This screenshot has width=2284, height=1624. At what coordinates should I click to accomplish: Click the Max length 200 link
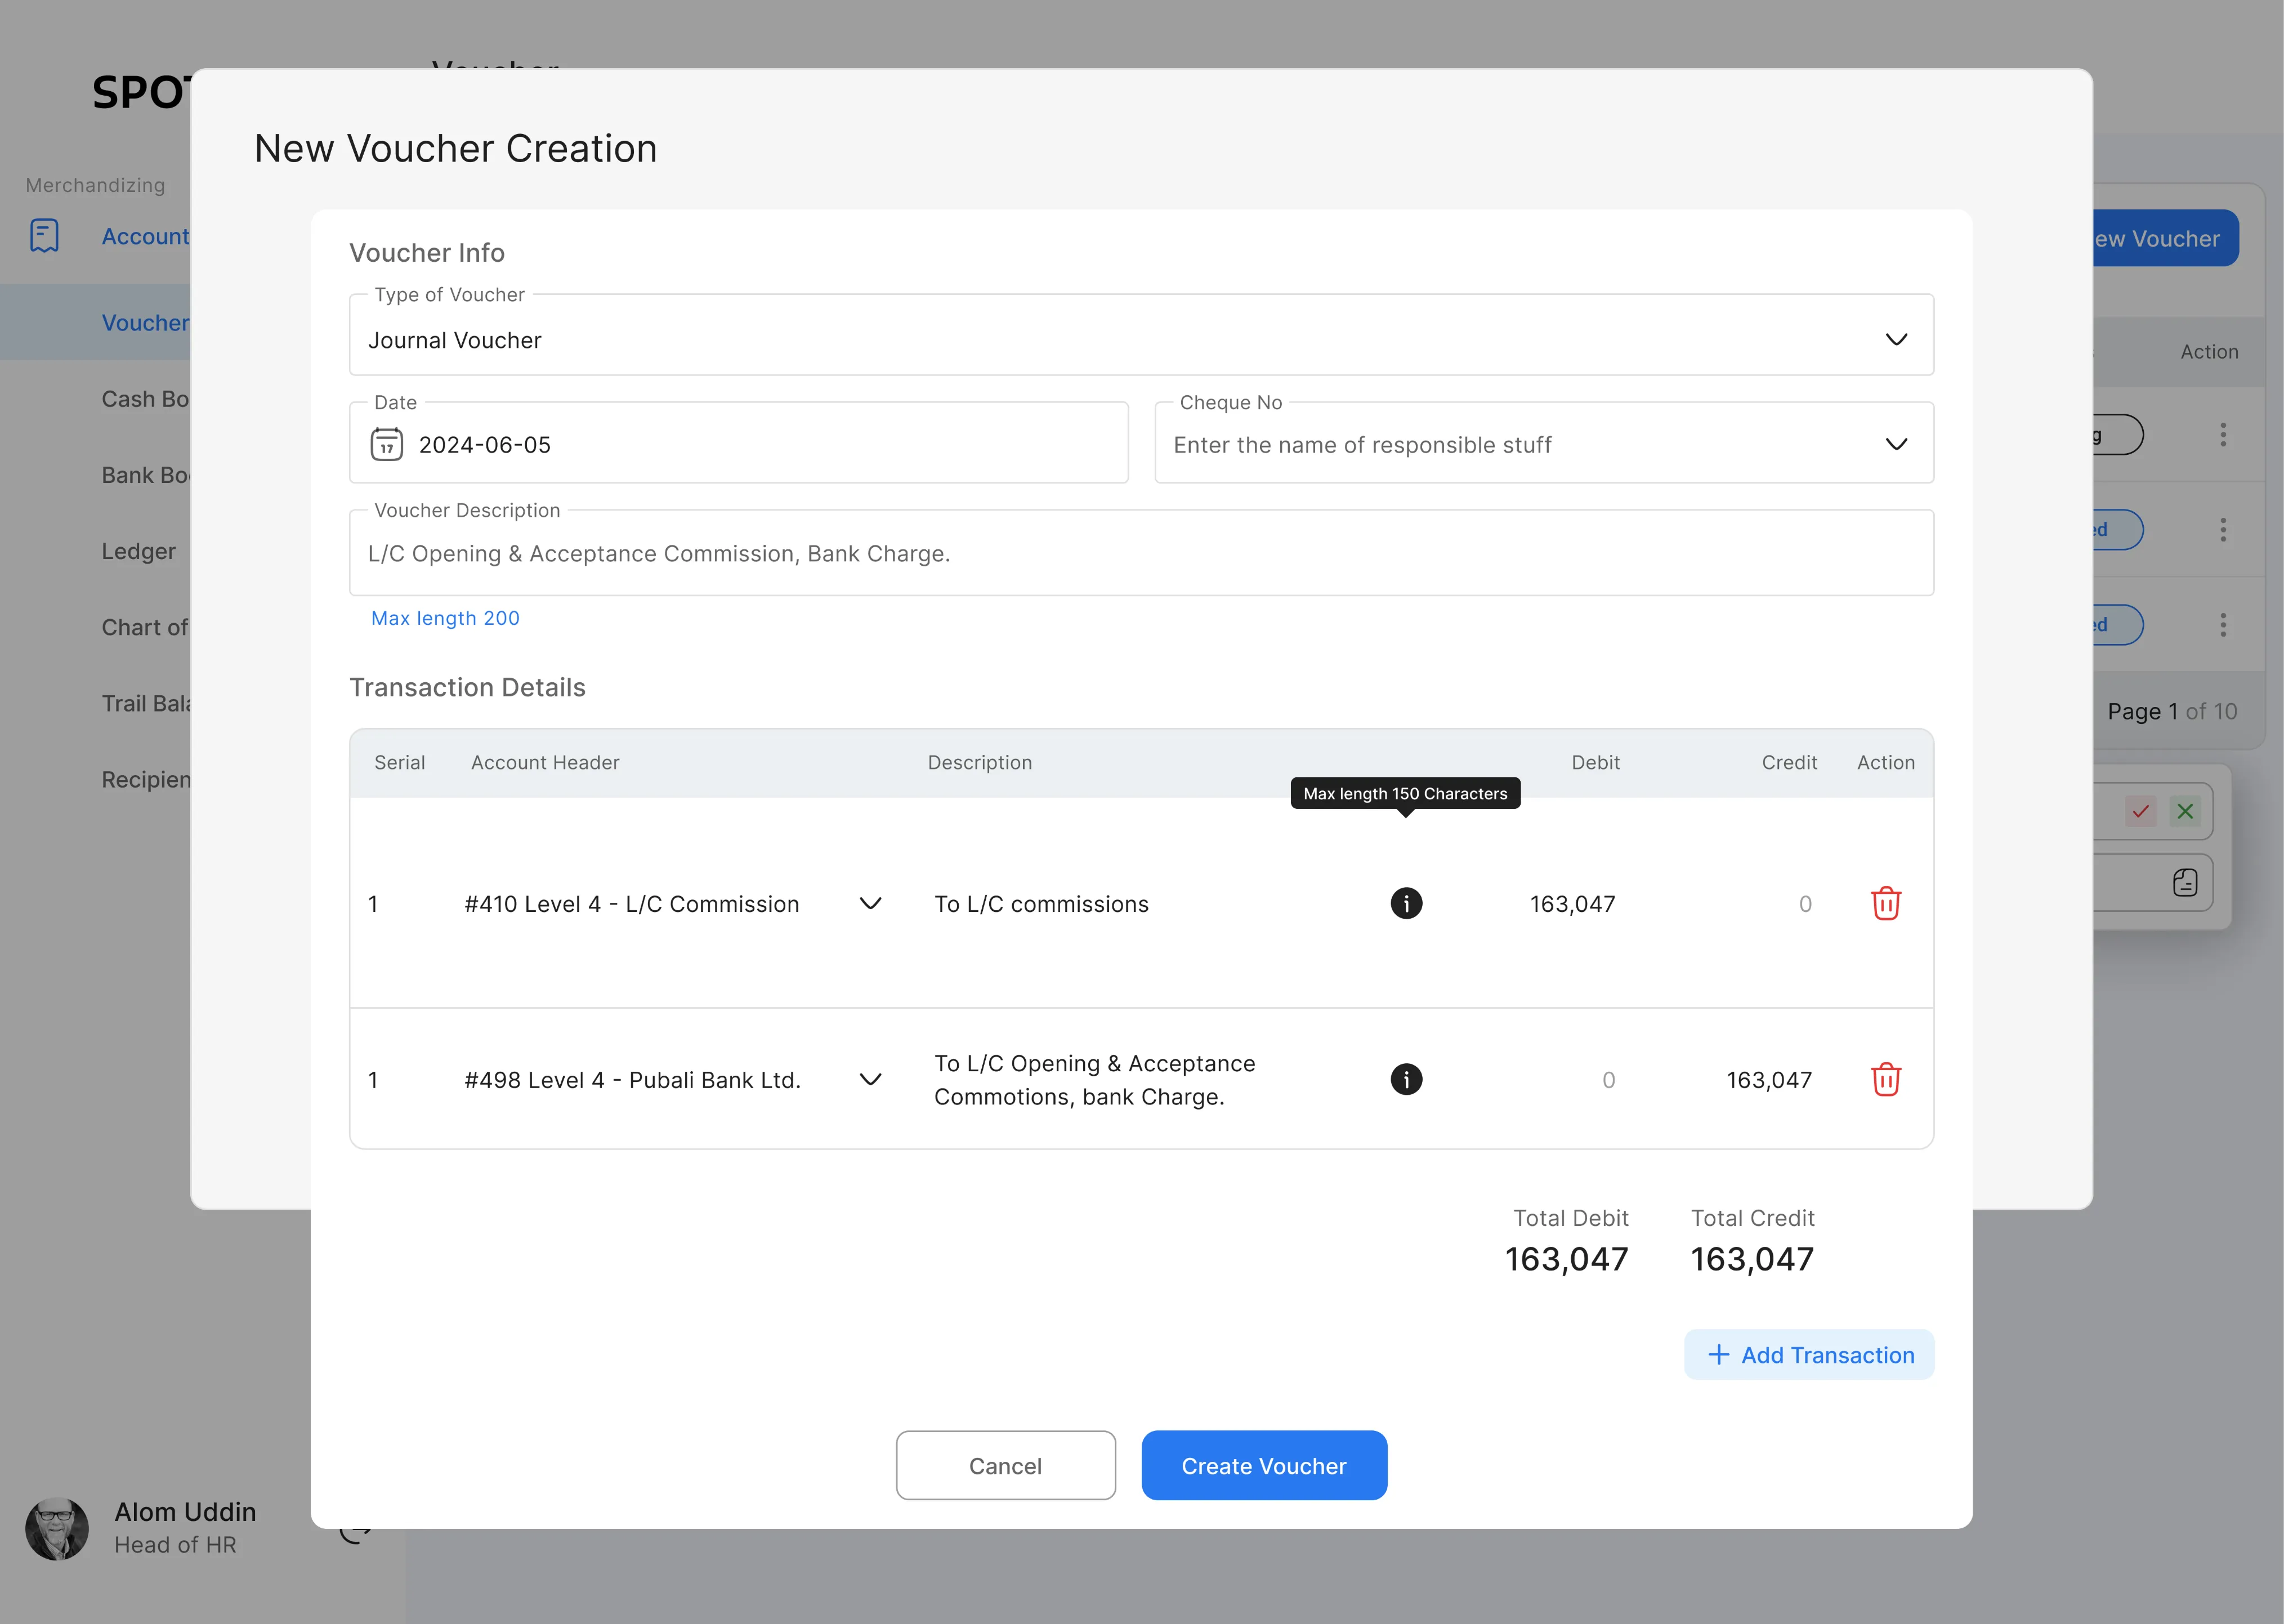(x=445, y=617)
